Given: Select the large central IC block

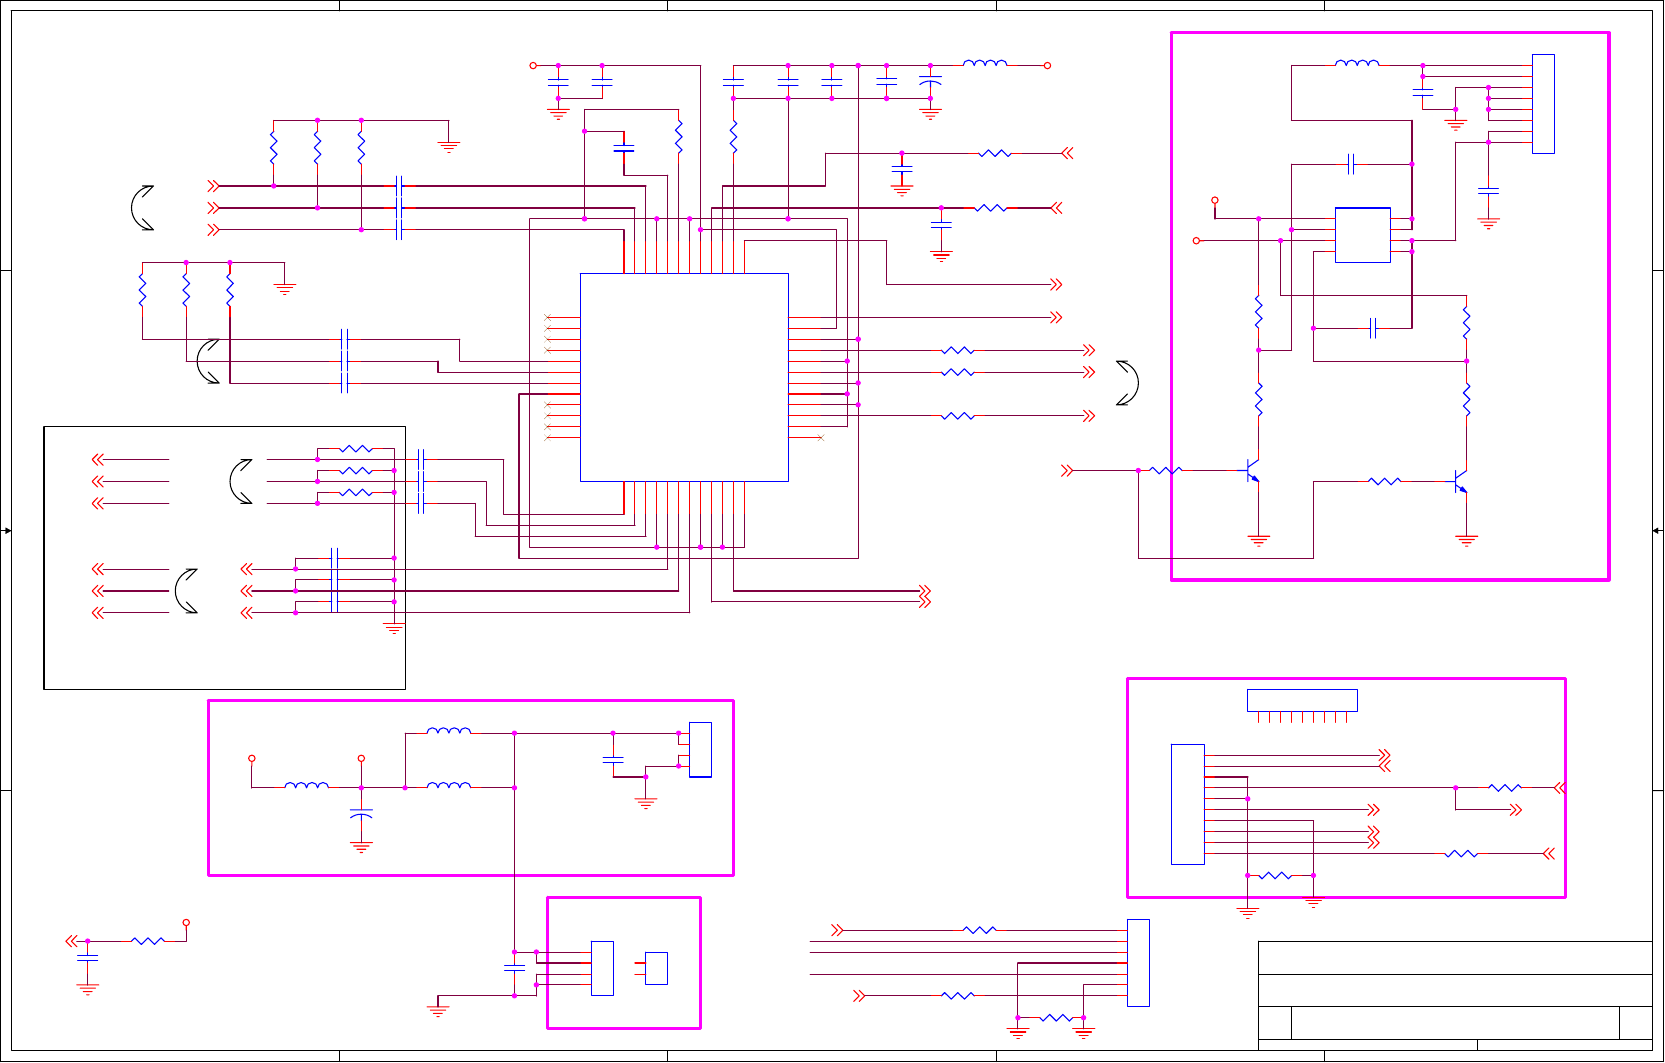Looking at the screenshot, I should 684,377.
